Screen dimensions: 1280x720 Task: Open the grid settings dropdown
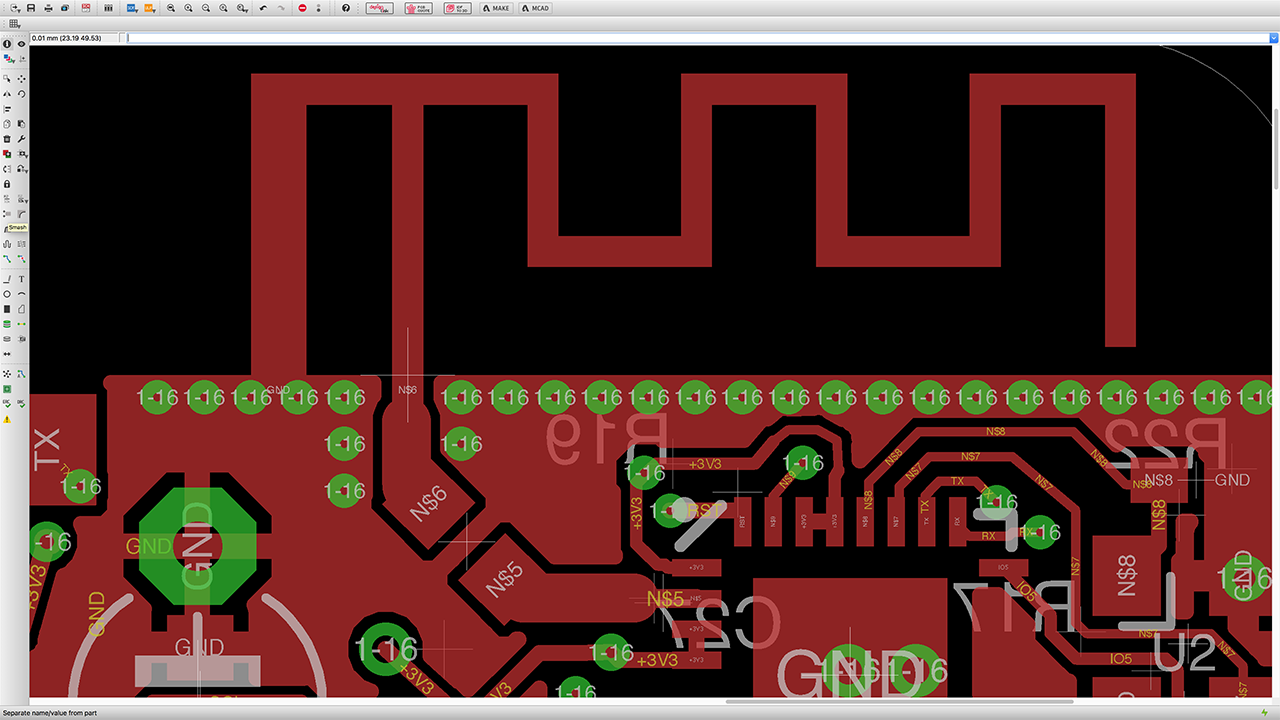tap(14, 23)
